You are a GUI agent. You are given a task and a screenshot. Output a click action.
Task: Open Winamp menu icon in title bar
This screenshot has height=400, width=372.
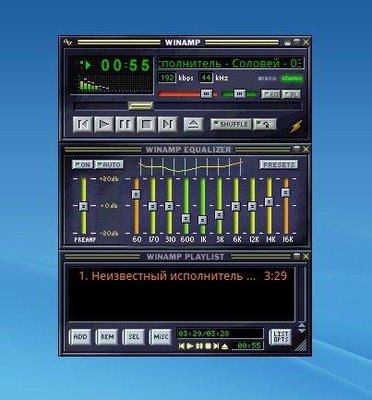tap(68, 42)
